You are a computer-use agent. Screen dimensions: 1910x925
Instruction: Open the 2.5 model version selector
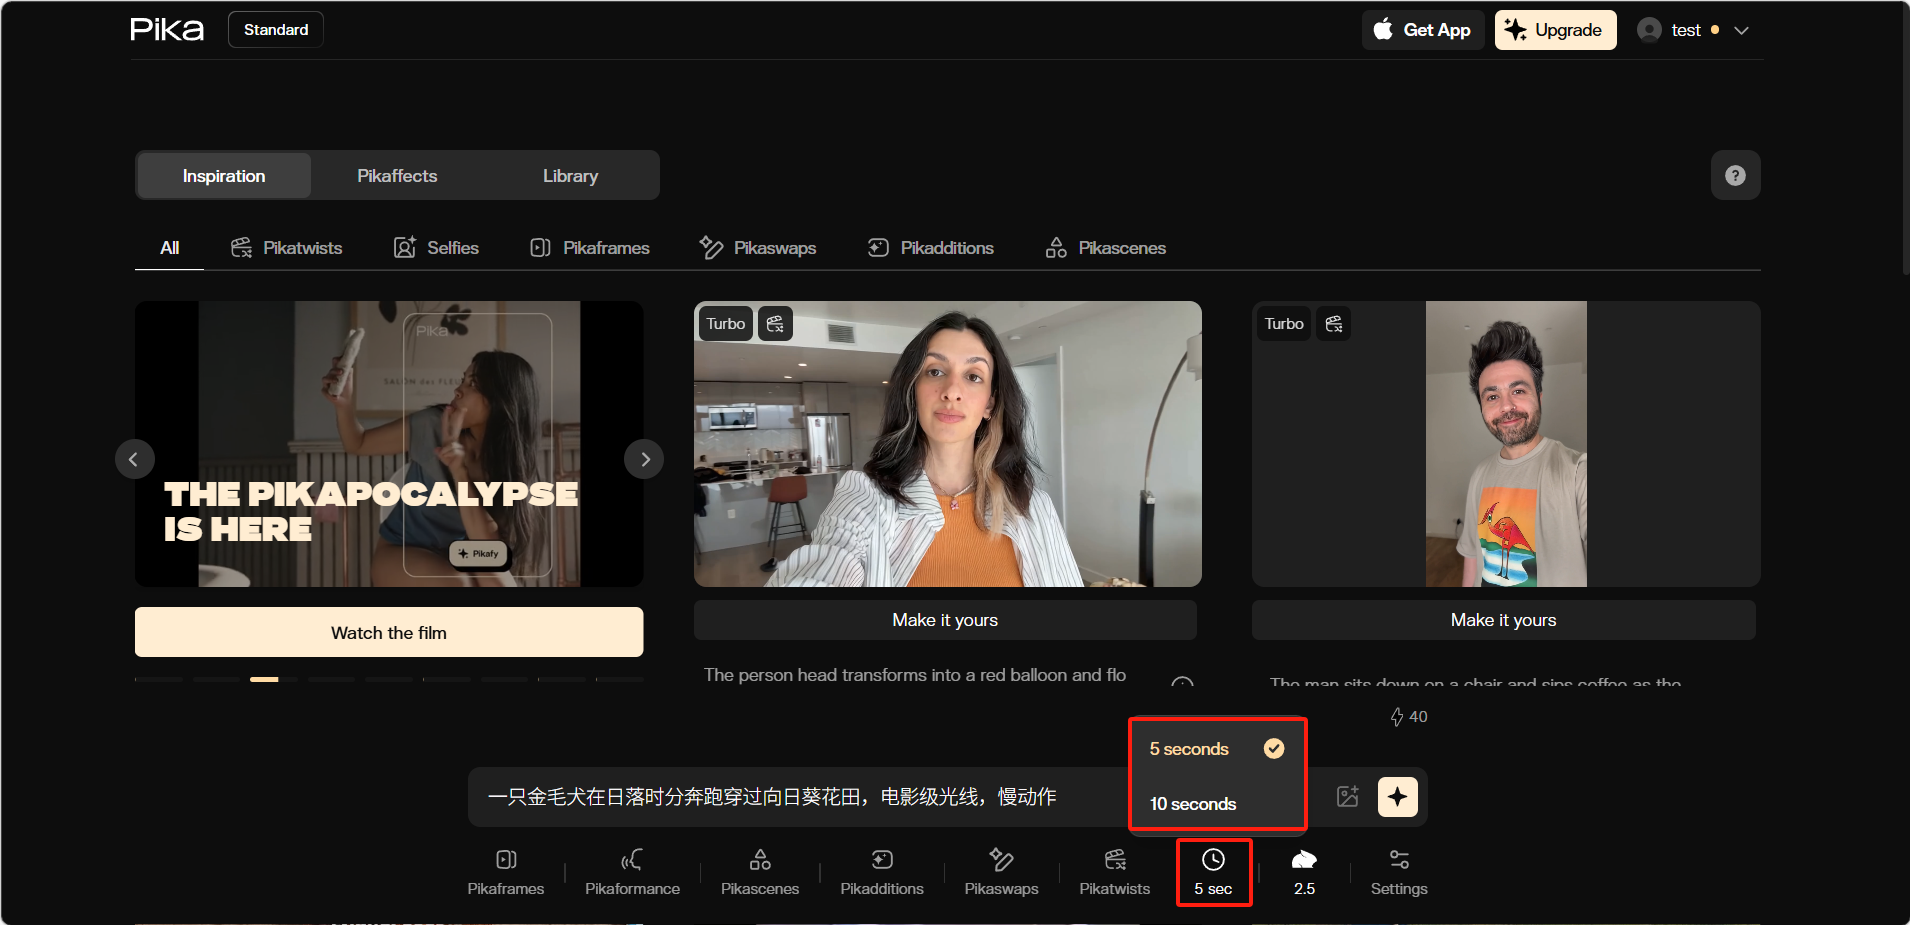(x=1304, y=871)
